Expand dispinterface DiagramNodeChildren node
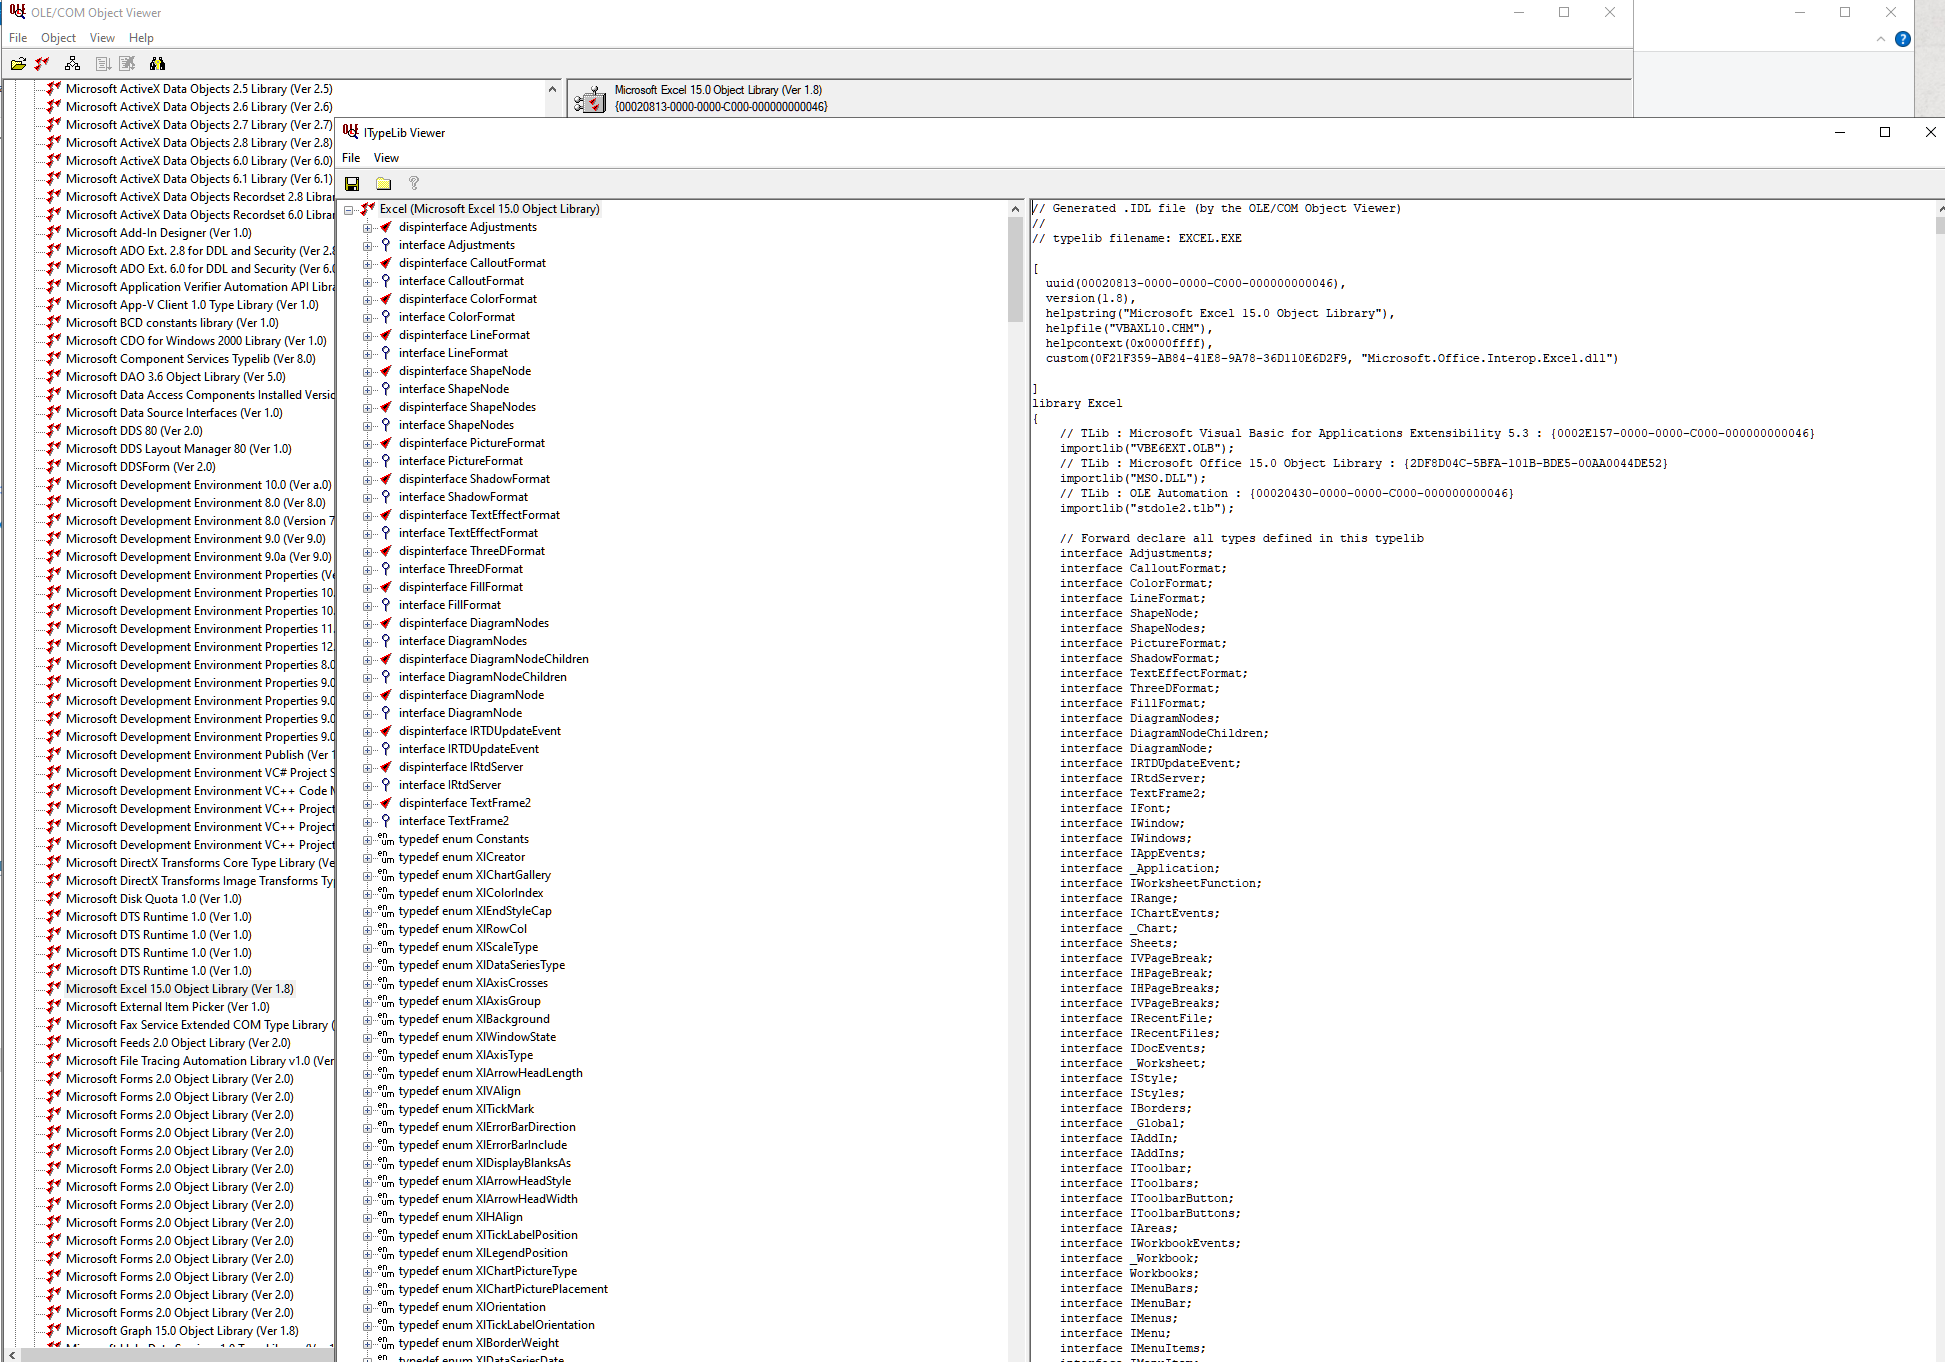The height and width of the screenshot is (1362, 1945). (x=367, y=660)
